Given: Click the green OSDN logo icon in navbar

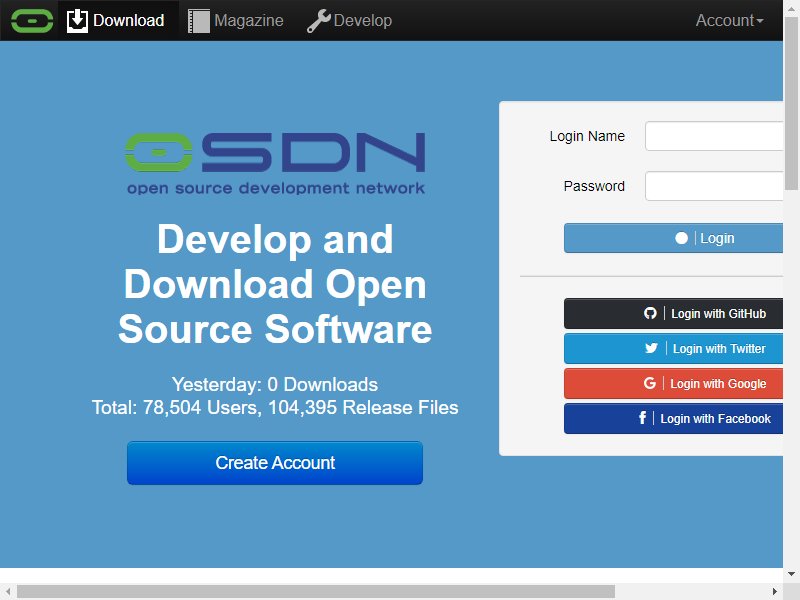Looking at the screenshot, I should 32,21.
